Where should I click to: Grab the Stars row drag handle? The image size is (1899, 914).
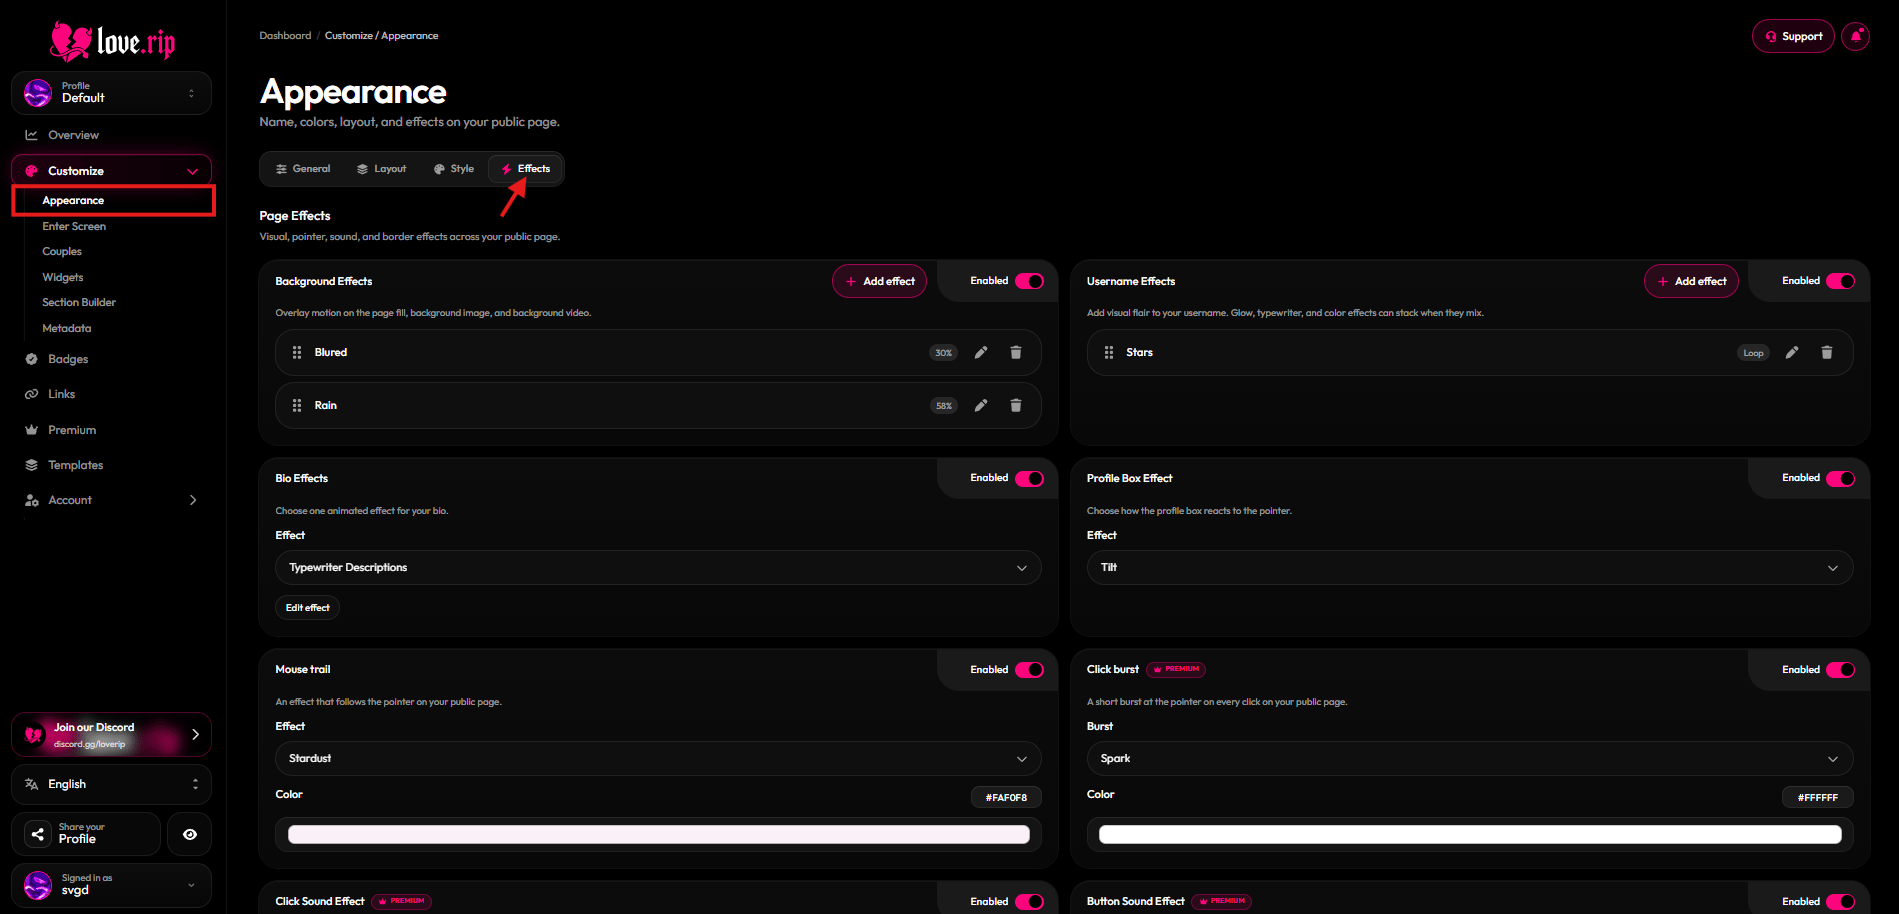tap(1108, 352)
